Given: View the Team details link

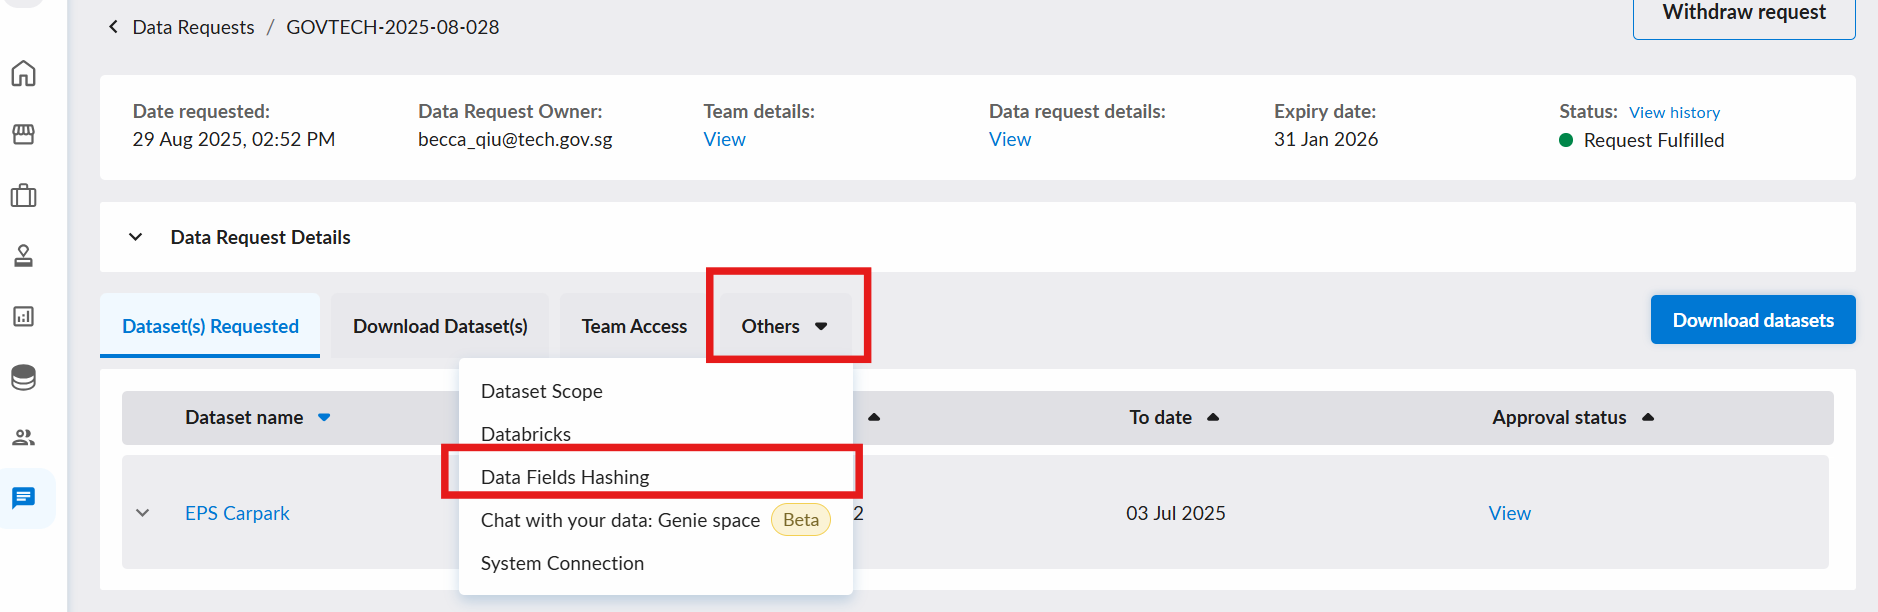Looking at the screenshot, I should coord(724,140).
